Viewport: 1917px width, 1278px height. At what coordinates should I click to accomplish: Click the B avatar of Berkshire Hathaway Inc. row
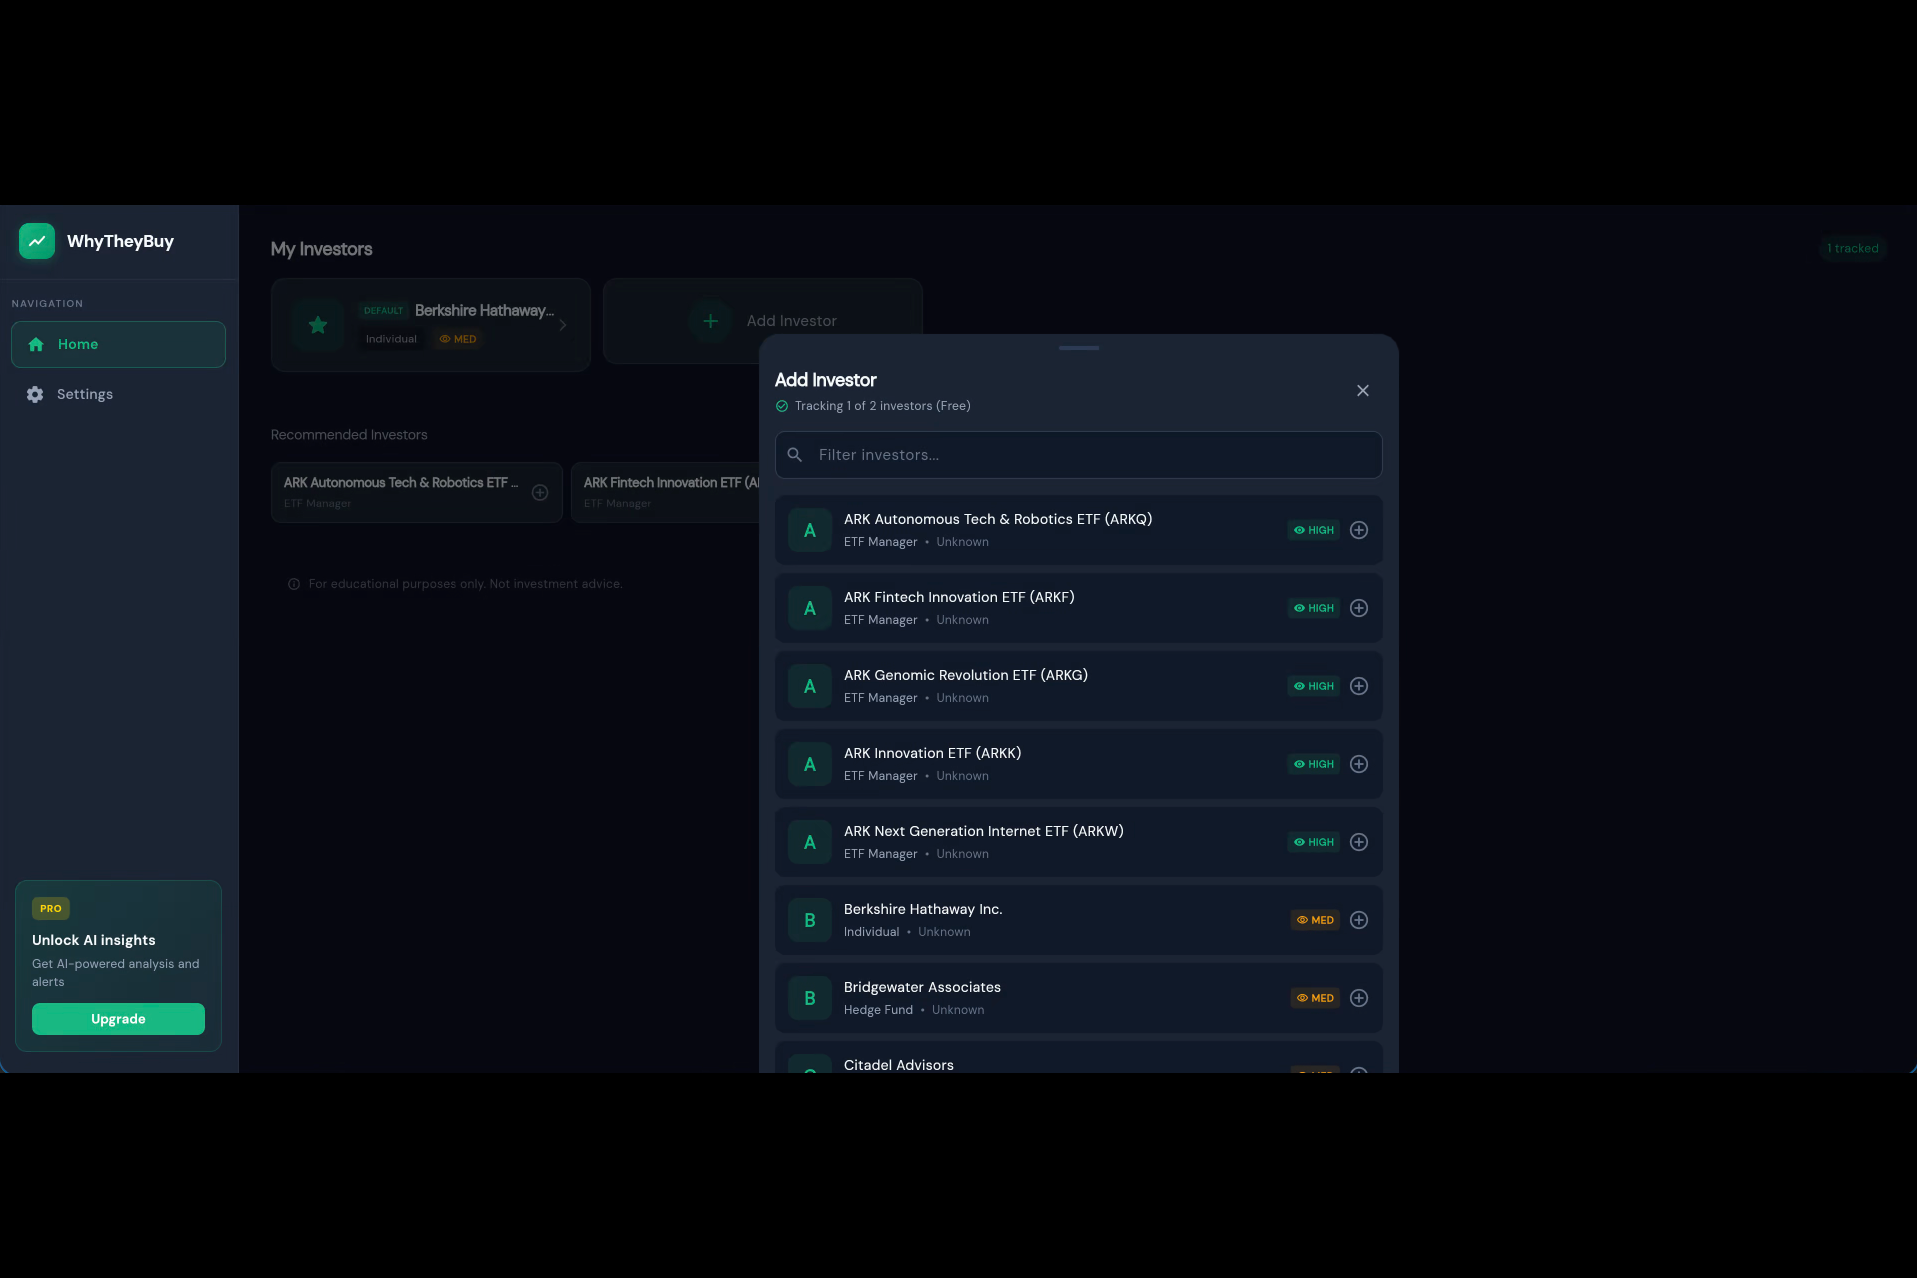coord(809,920)
